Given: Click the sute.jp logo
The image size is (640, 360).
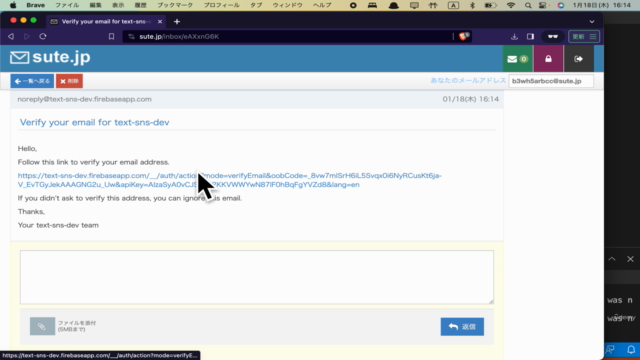Looking at the screenshot, I should pos(50,57).
